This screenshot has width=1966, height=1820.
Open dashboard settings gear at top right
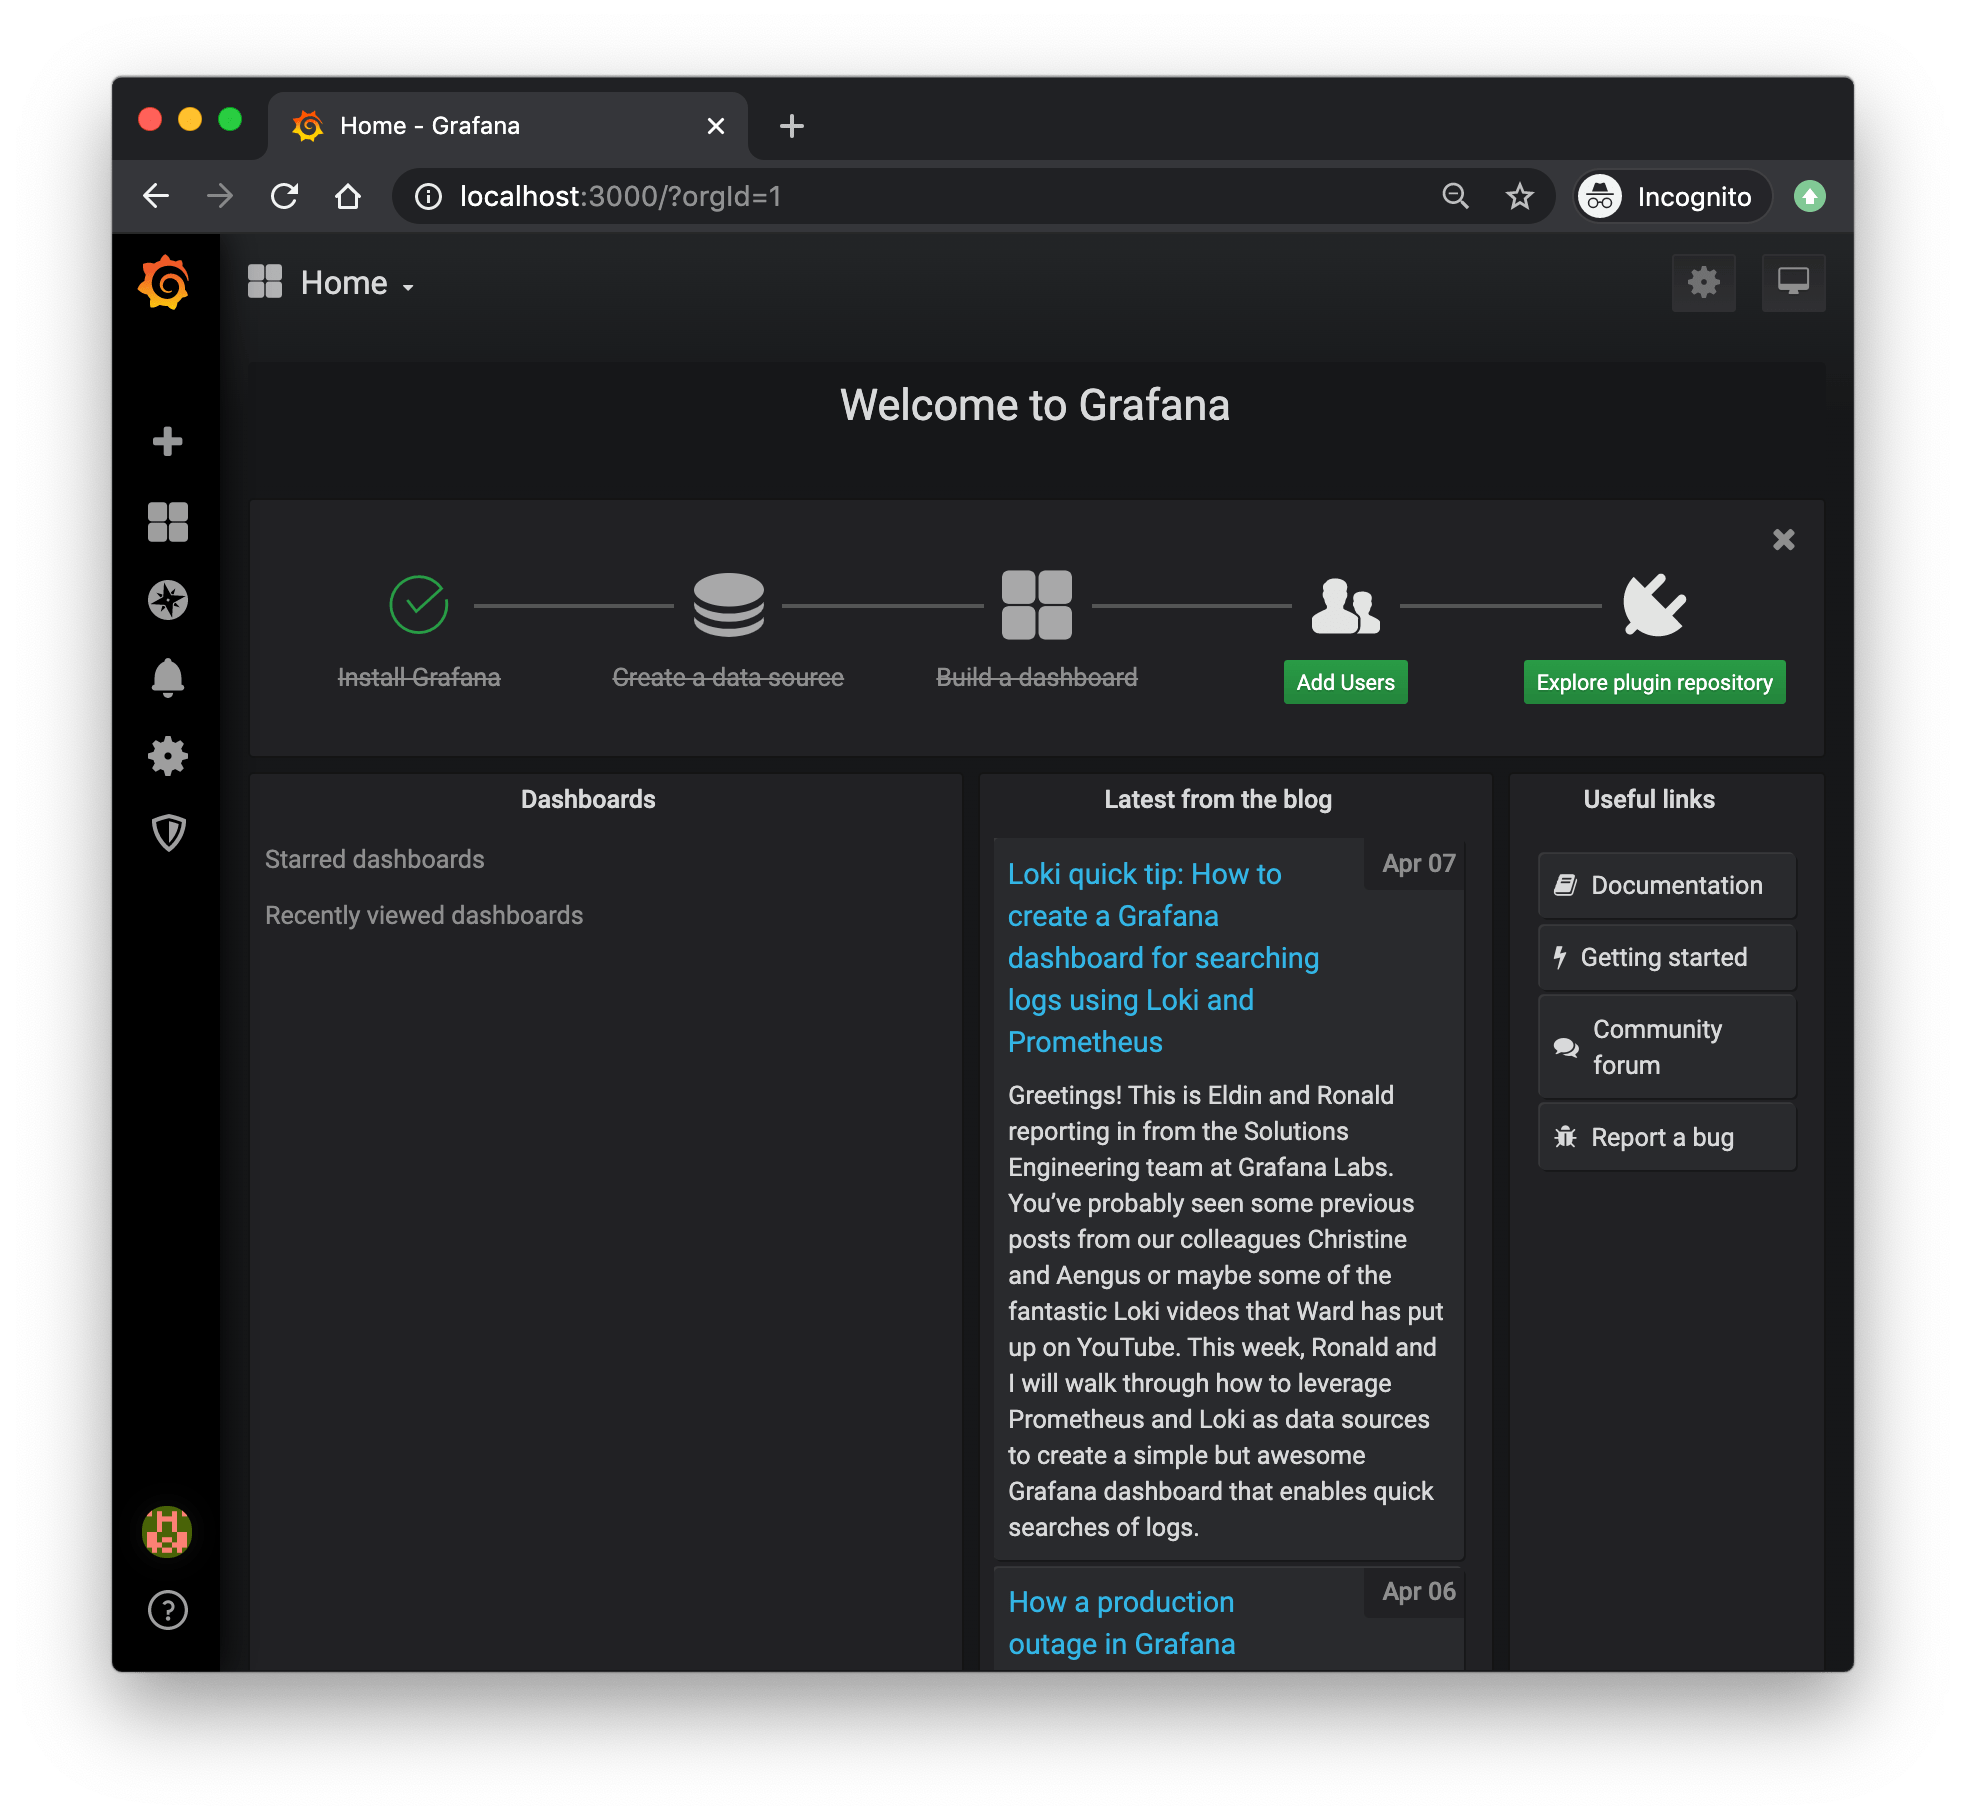click(1704, 283)
